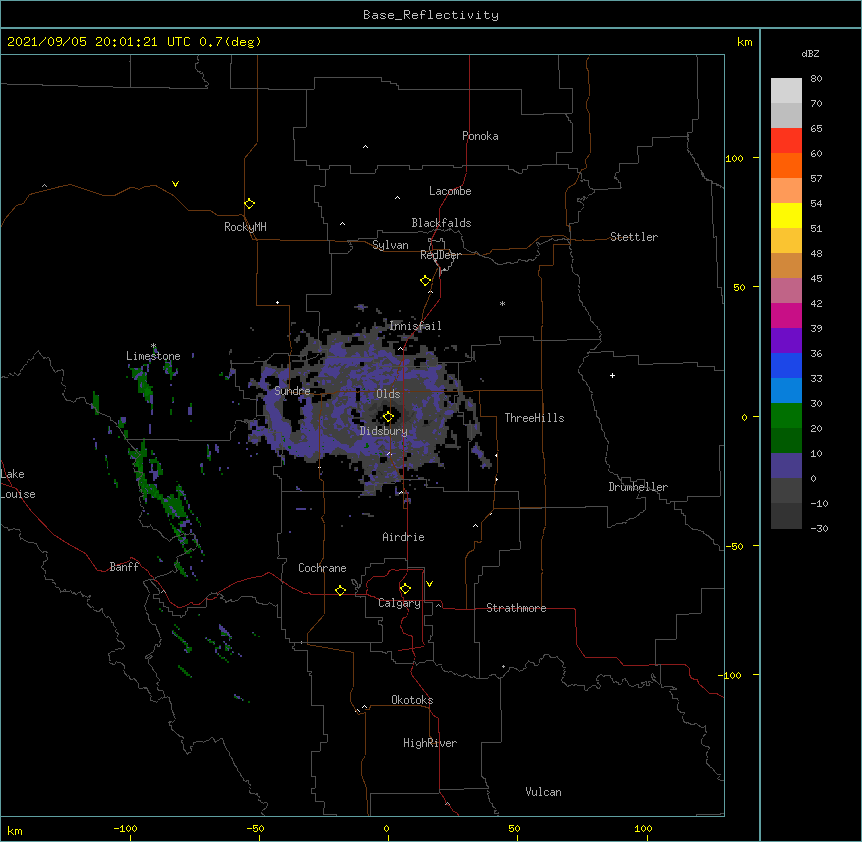Select the blue 33-36 dBZ legend swatch
This screenshot has width=862, height=842.
[786, 365]
